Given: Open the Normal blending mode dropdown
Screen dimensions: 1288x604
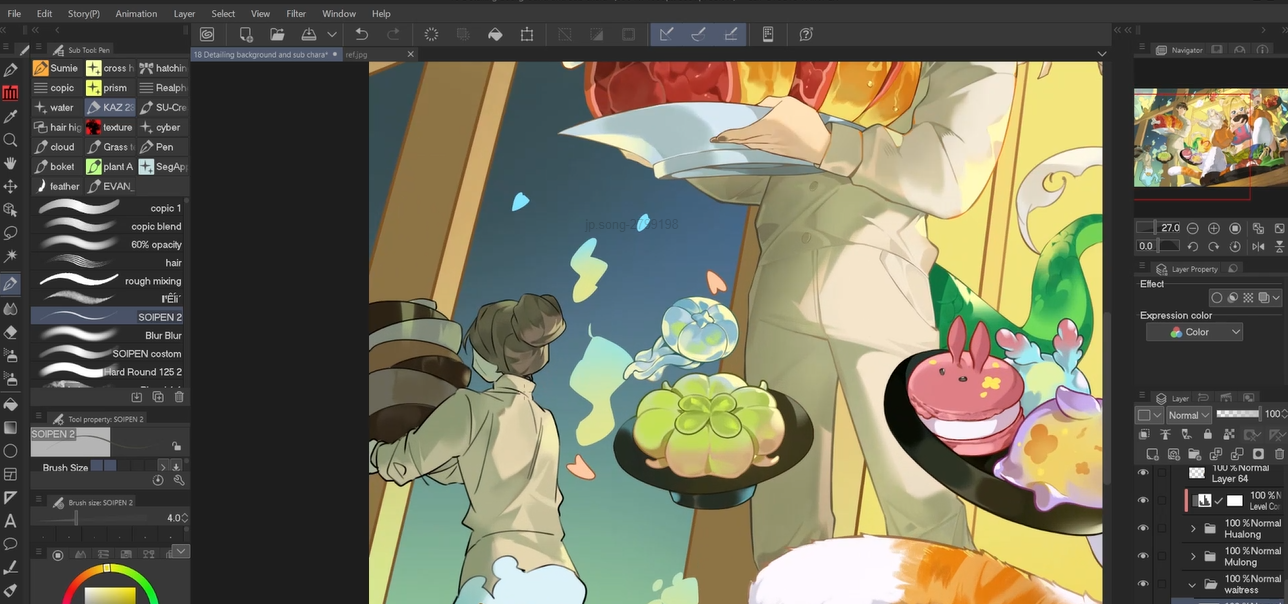Looking at the screenshot, I should [1189, 415].
